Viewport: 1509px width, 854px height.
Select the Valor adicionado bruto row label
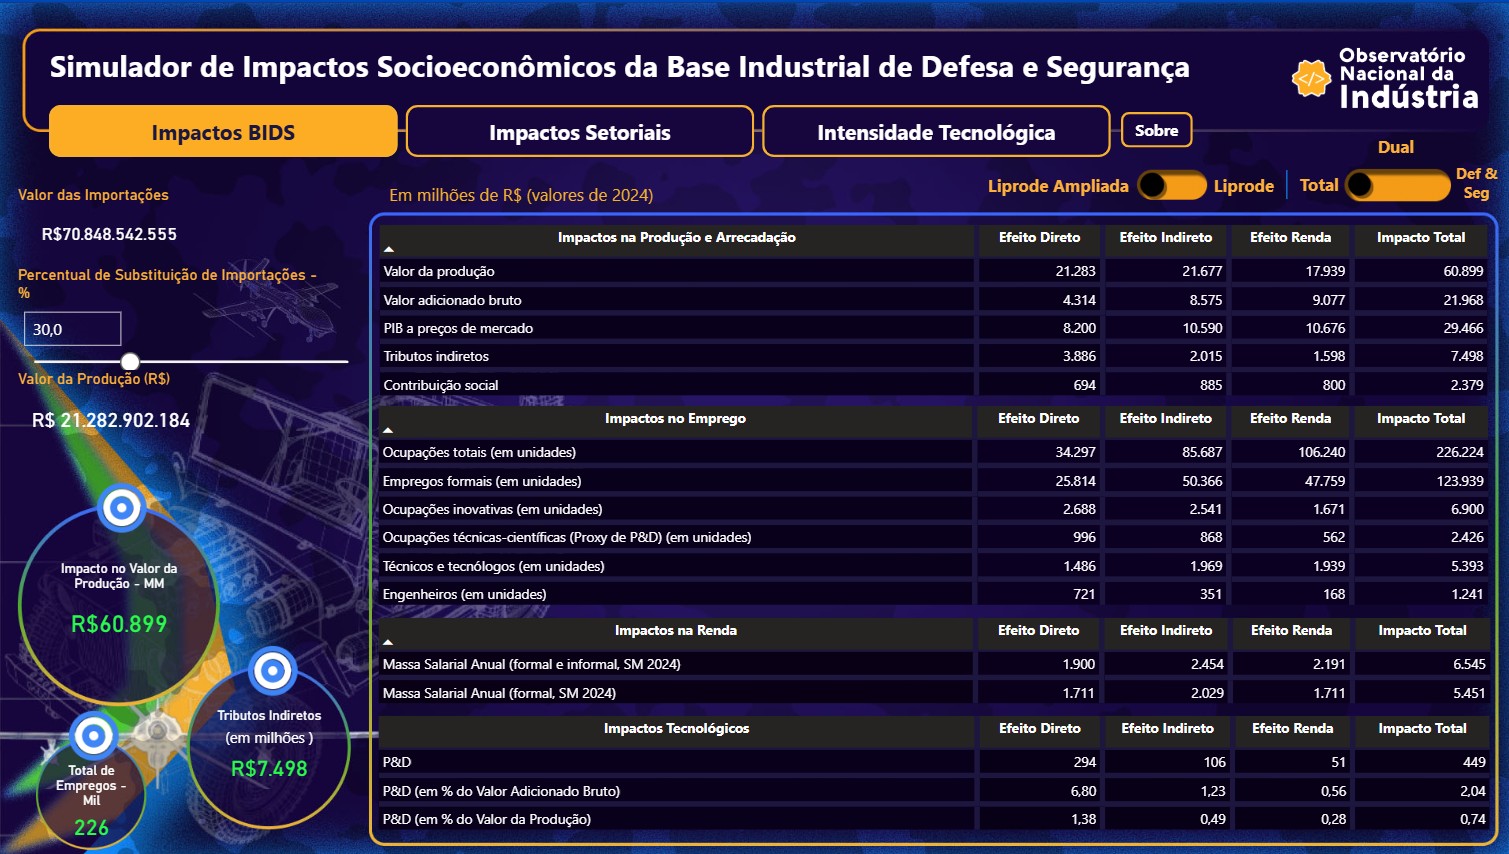[x=452, y=300]
